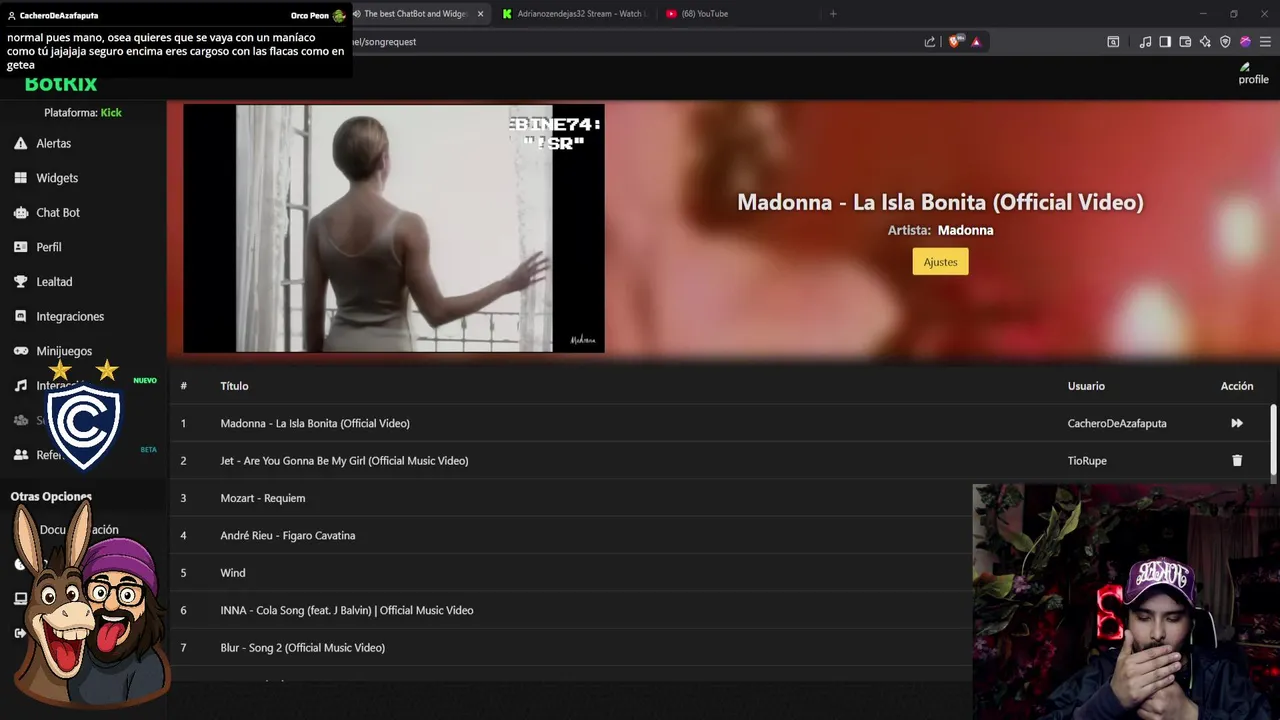Open the Interacciones music note icon
The height and width of the screenshot is (720, 1280).
coord(20,386)
